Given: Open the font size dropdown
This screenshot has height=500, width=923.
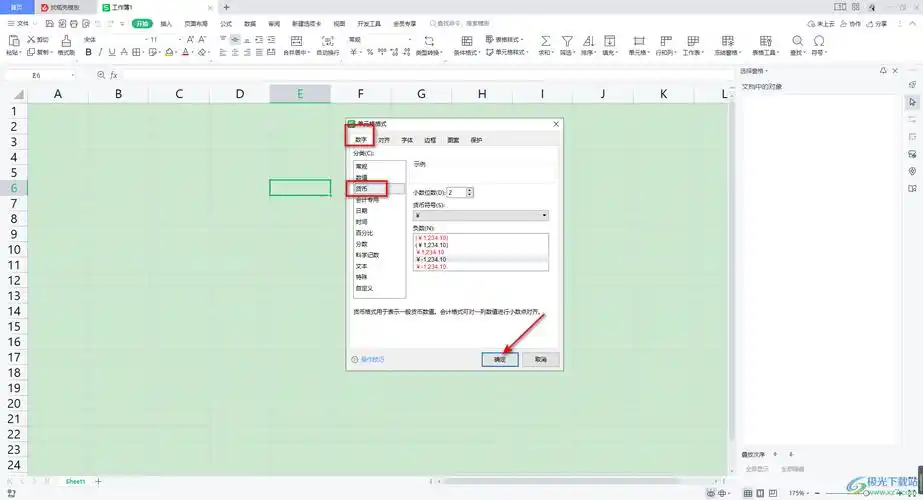Looking at the screenshot, I should click(x=180, y=39).
